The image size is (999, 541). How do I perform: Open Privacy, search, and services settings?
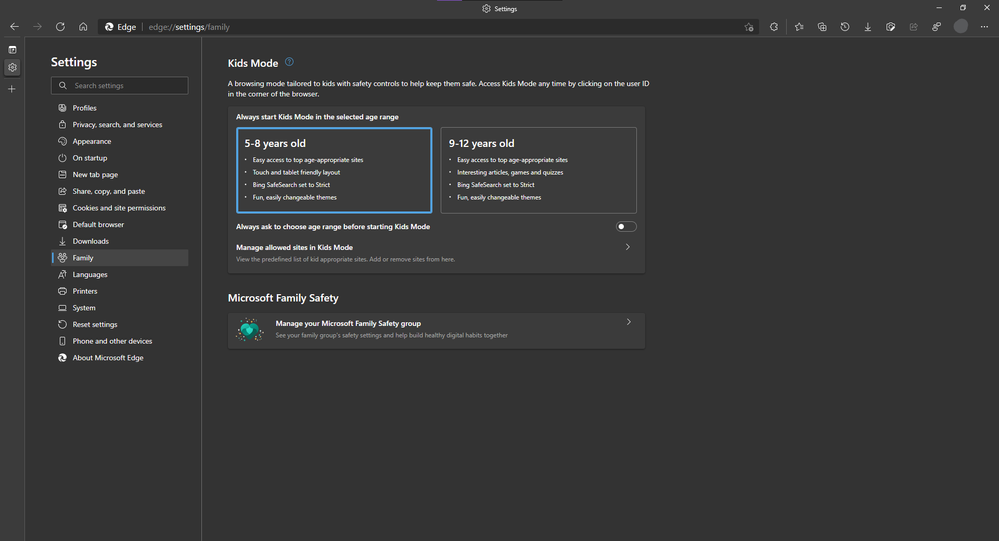tap(120, 124)
